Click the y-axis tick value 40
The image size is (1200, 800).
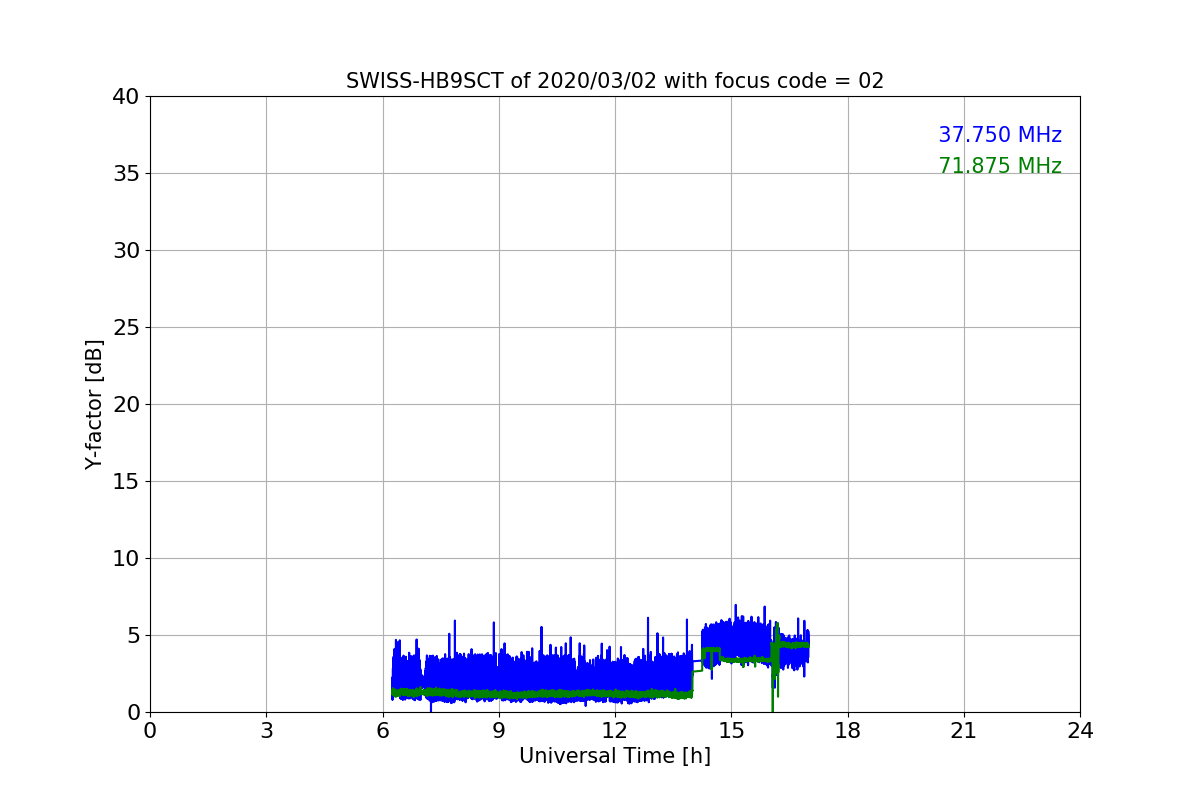pos(126,97)
